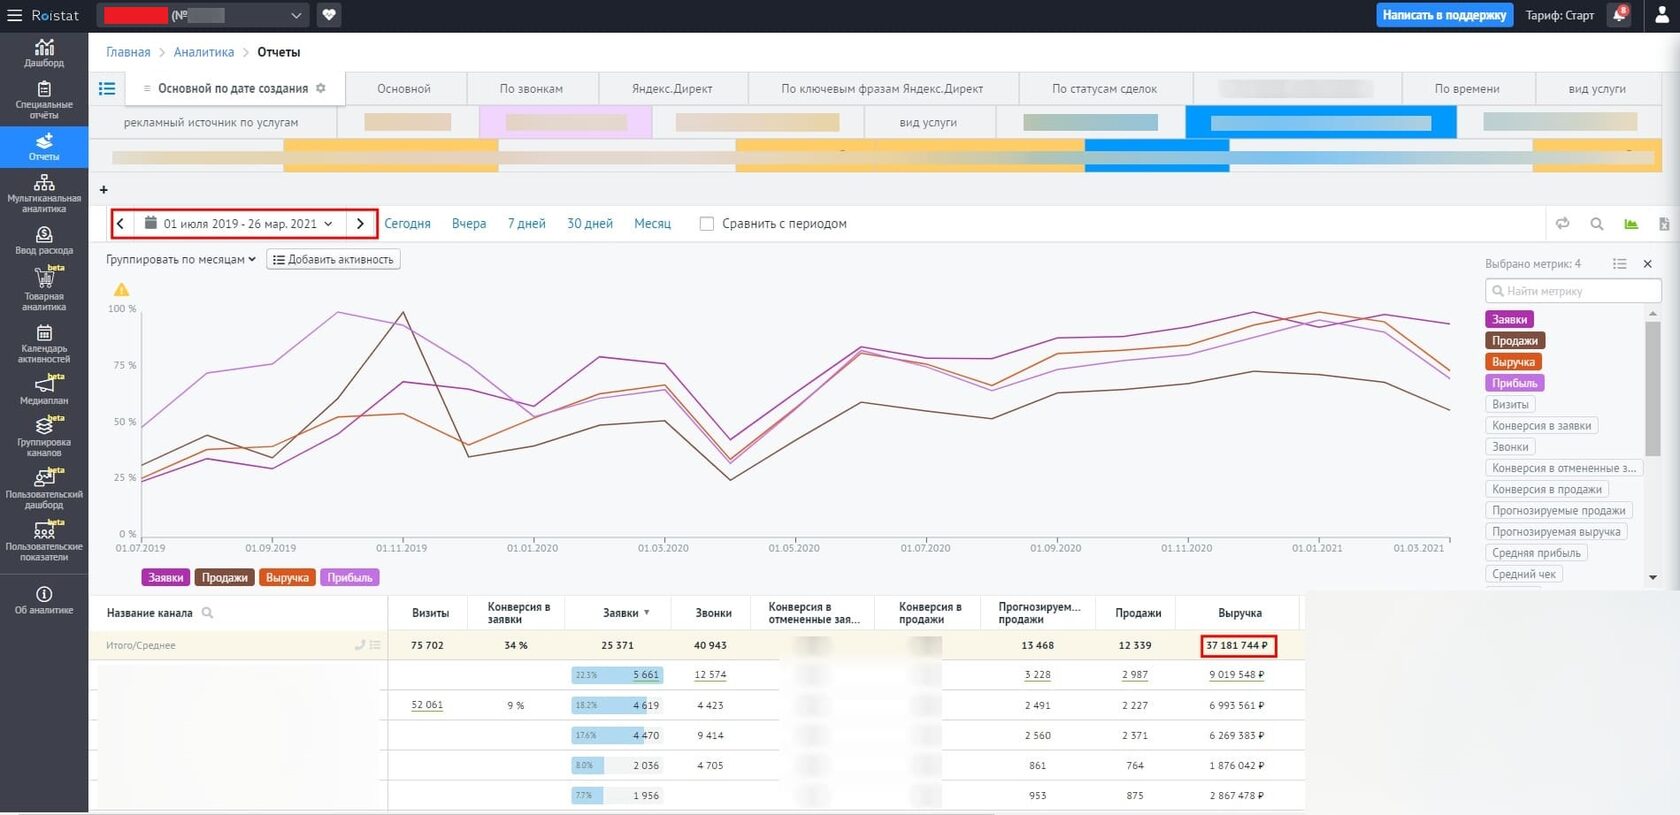This screenshot has height=815, width=1680.
Task: Enable Средний чек metric
Action: coord(1524,574)
